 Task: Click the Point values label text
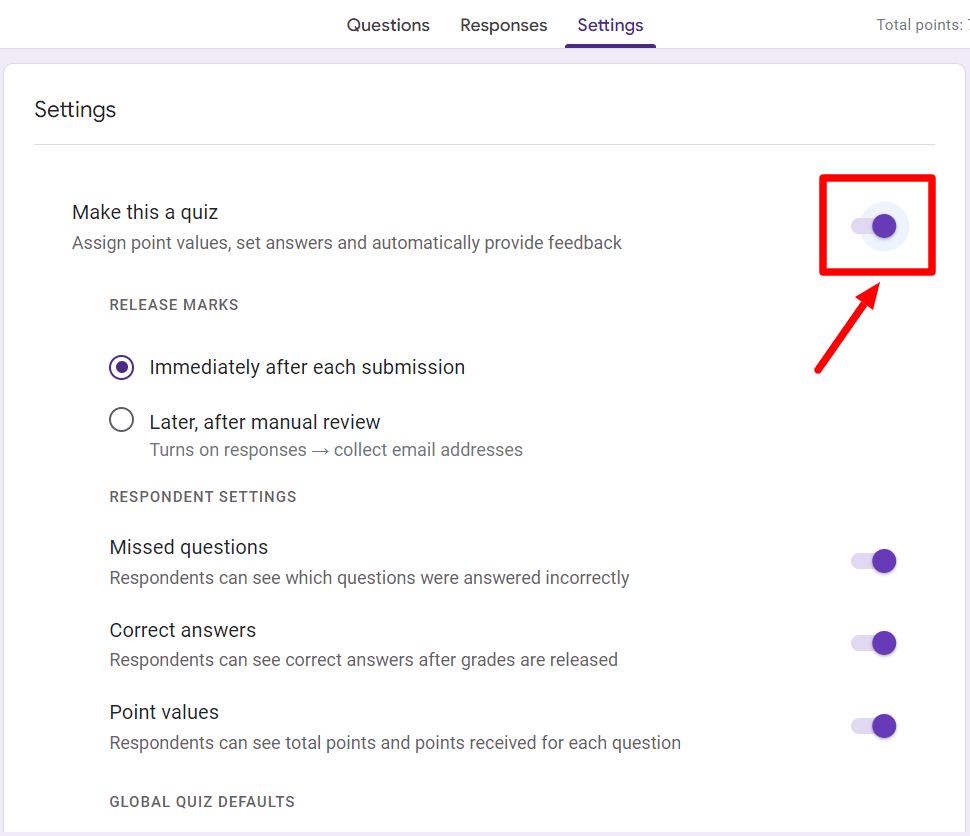164,712
